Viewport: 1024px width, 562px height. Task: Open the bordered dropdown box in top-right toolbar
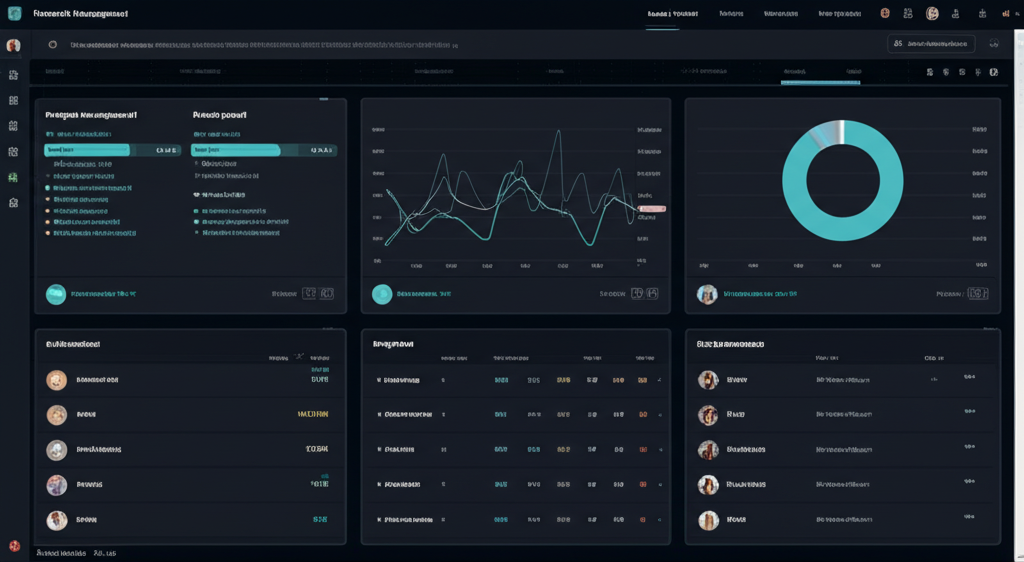coord(930,44)
